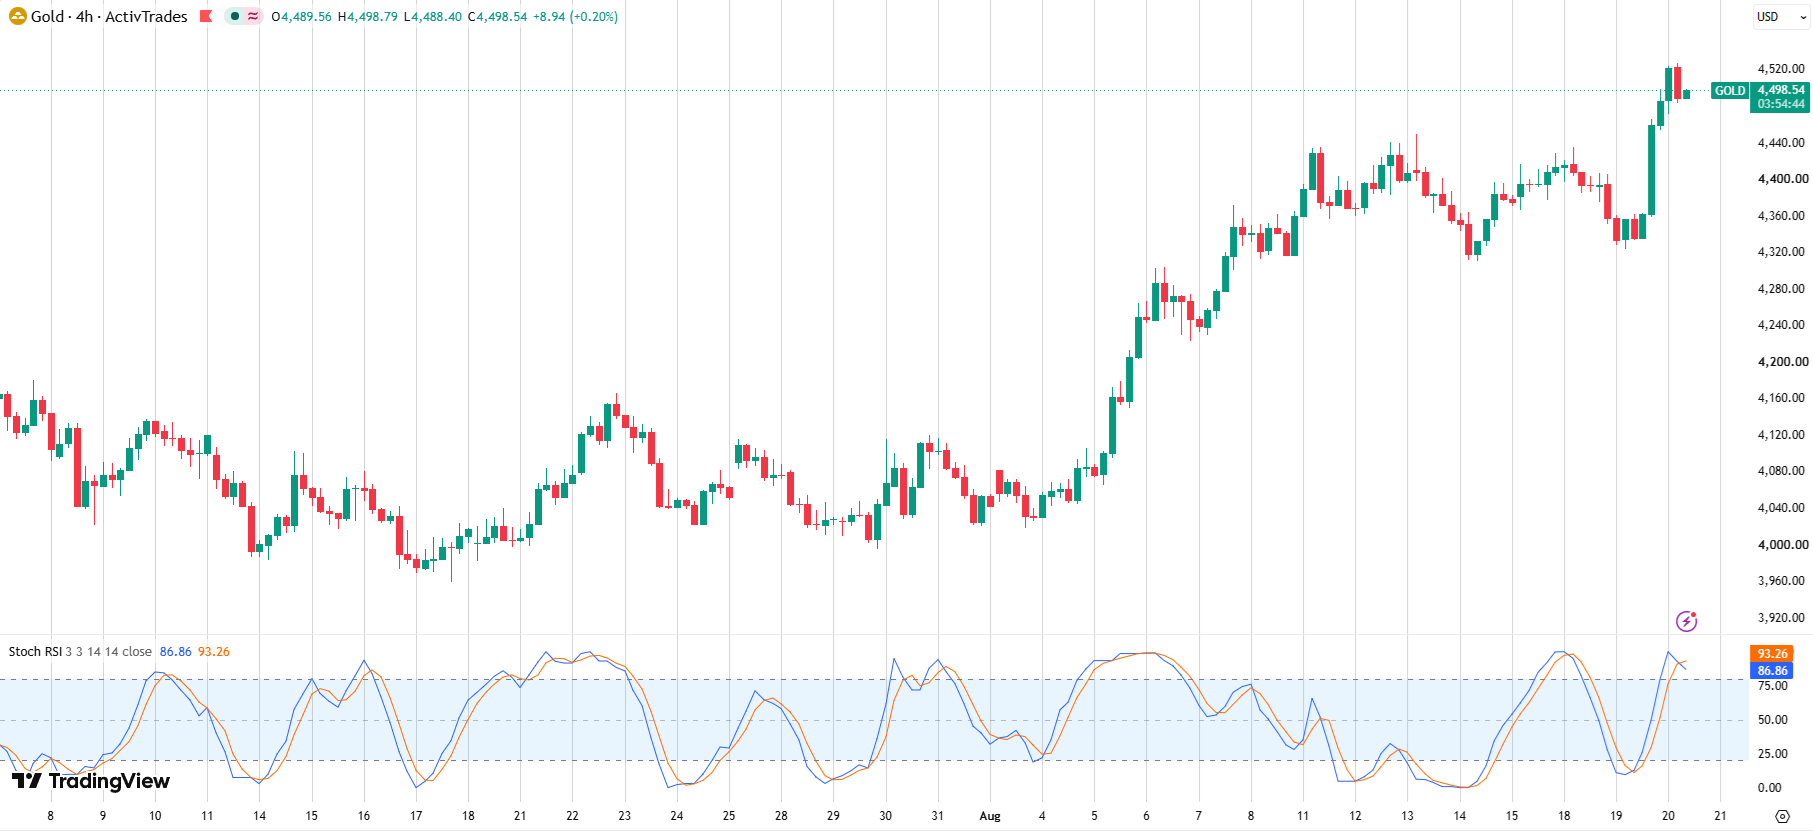
Task: Click date 22 on the time axis
Action: (572, 816)
